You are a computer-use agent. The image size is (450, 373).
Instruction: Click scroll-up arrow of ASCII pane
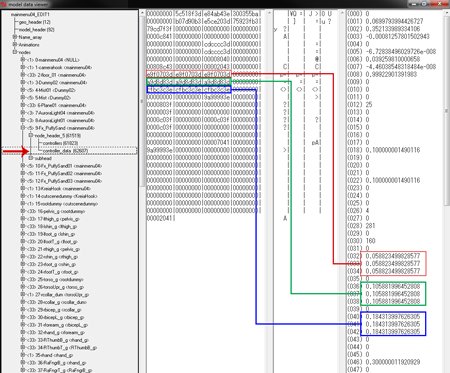point(342,13)
